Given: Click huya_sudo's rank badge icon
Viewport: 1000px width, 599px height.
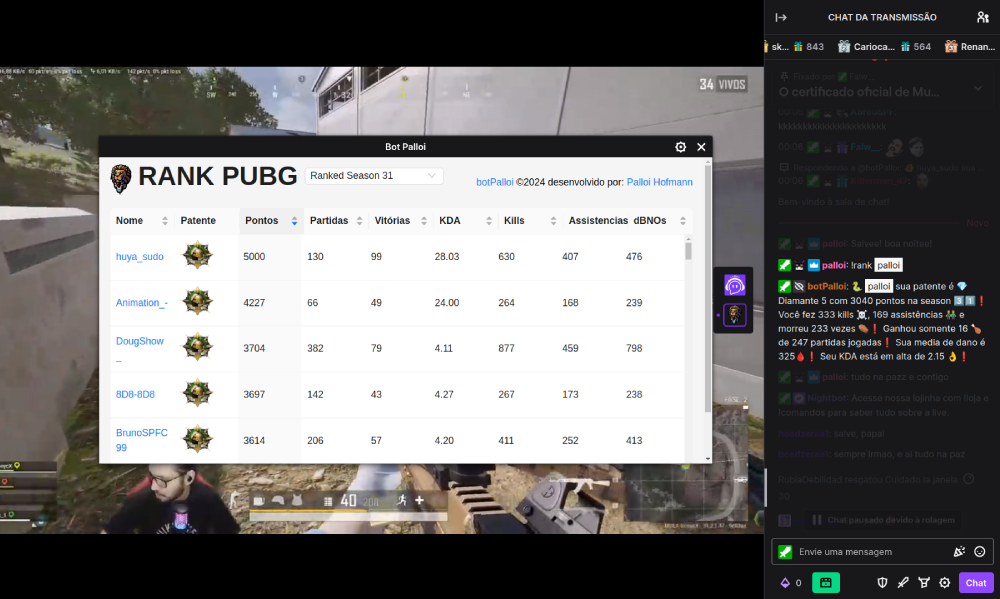Looking at the screenshot, I should 197,255.
